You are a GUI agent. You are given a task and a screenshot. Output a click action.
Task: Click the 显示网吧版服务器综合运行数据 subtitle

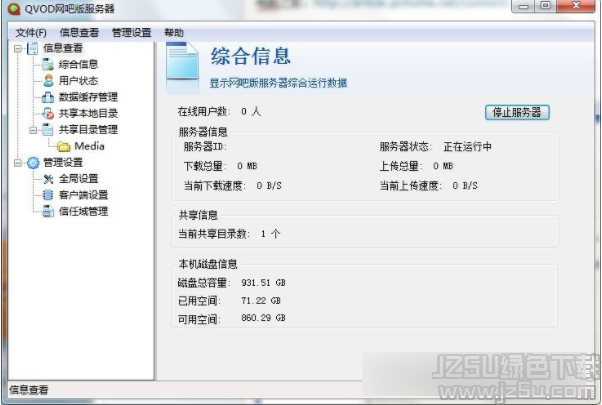click(278, 83)
